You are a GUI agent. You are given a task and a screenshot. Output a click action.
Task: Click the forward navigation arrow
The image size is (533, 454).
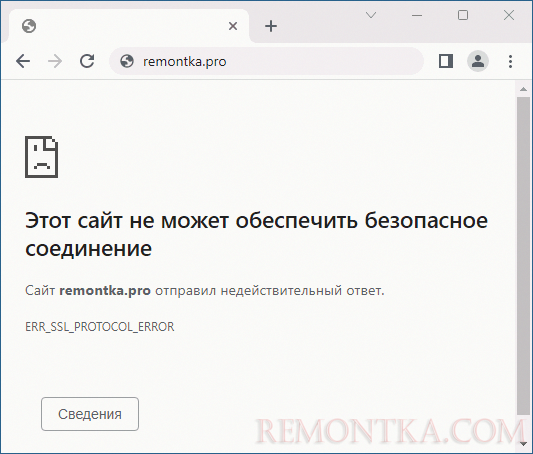[x=55, y=62]
